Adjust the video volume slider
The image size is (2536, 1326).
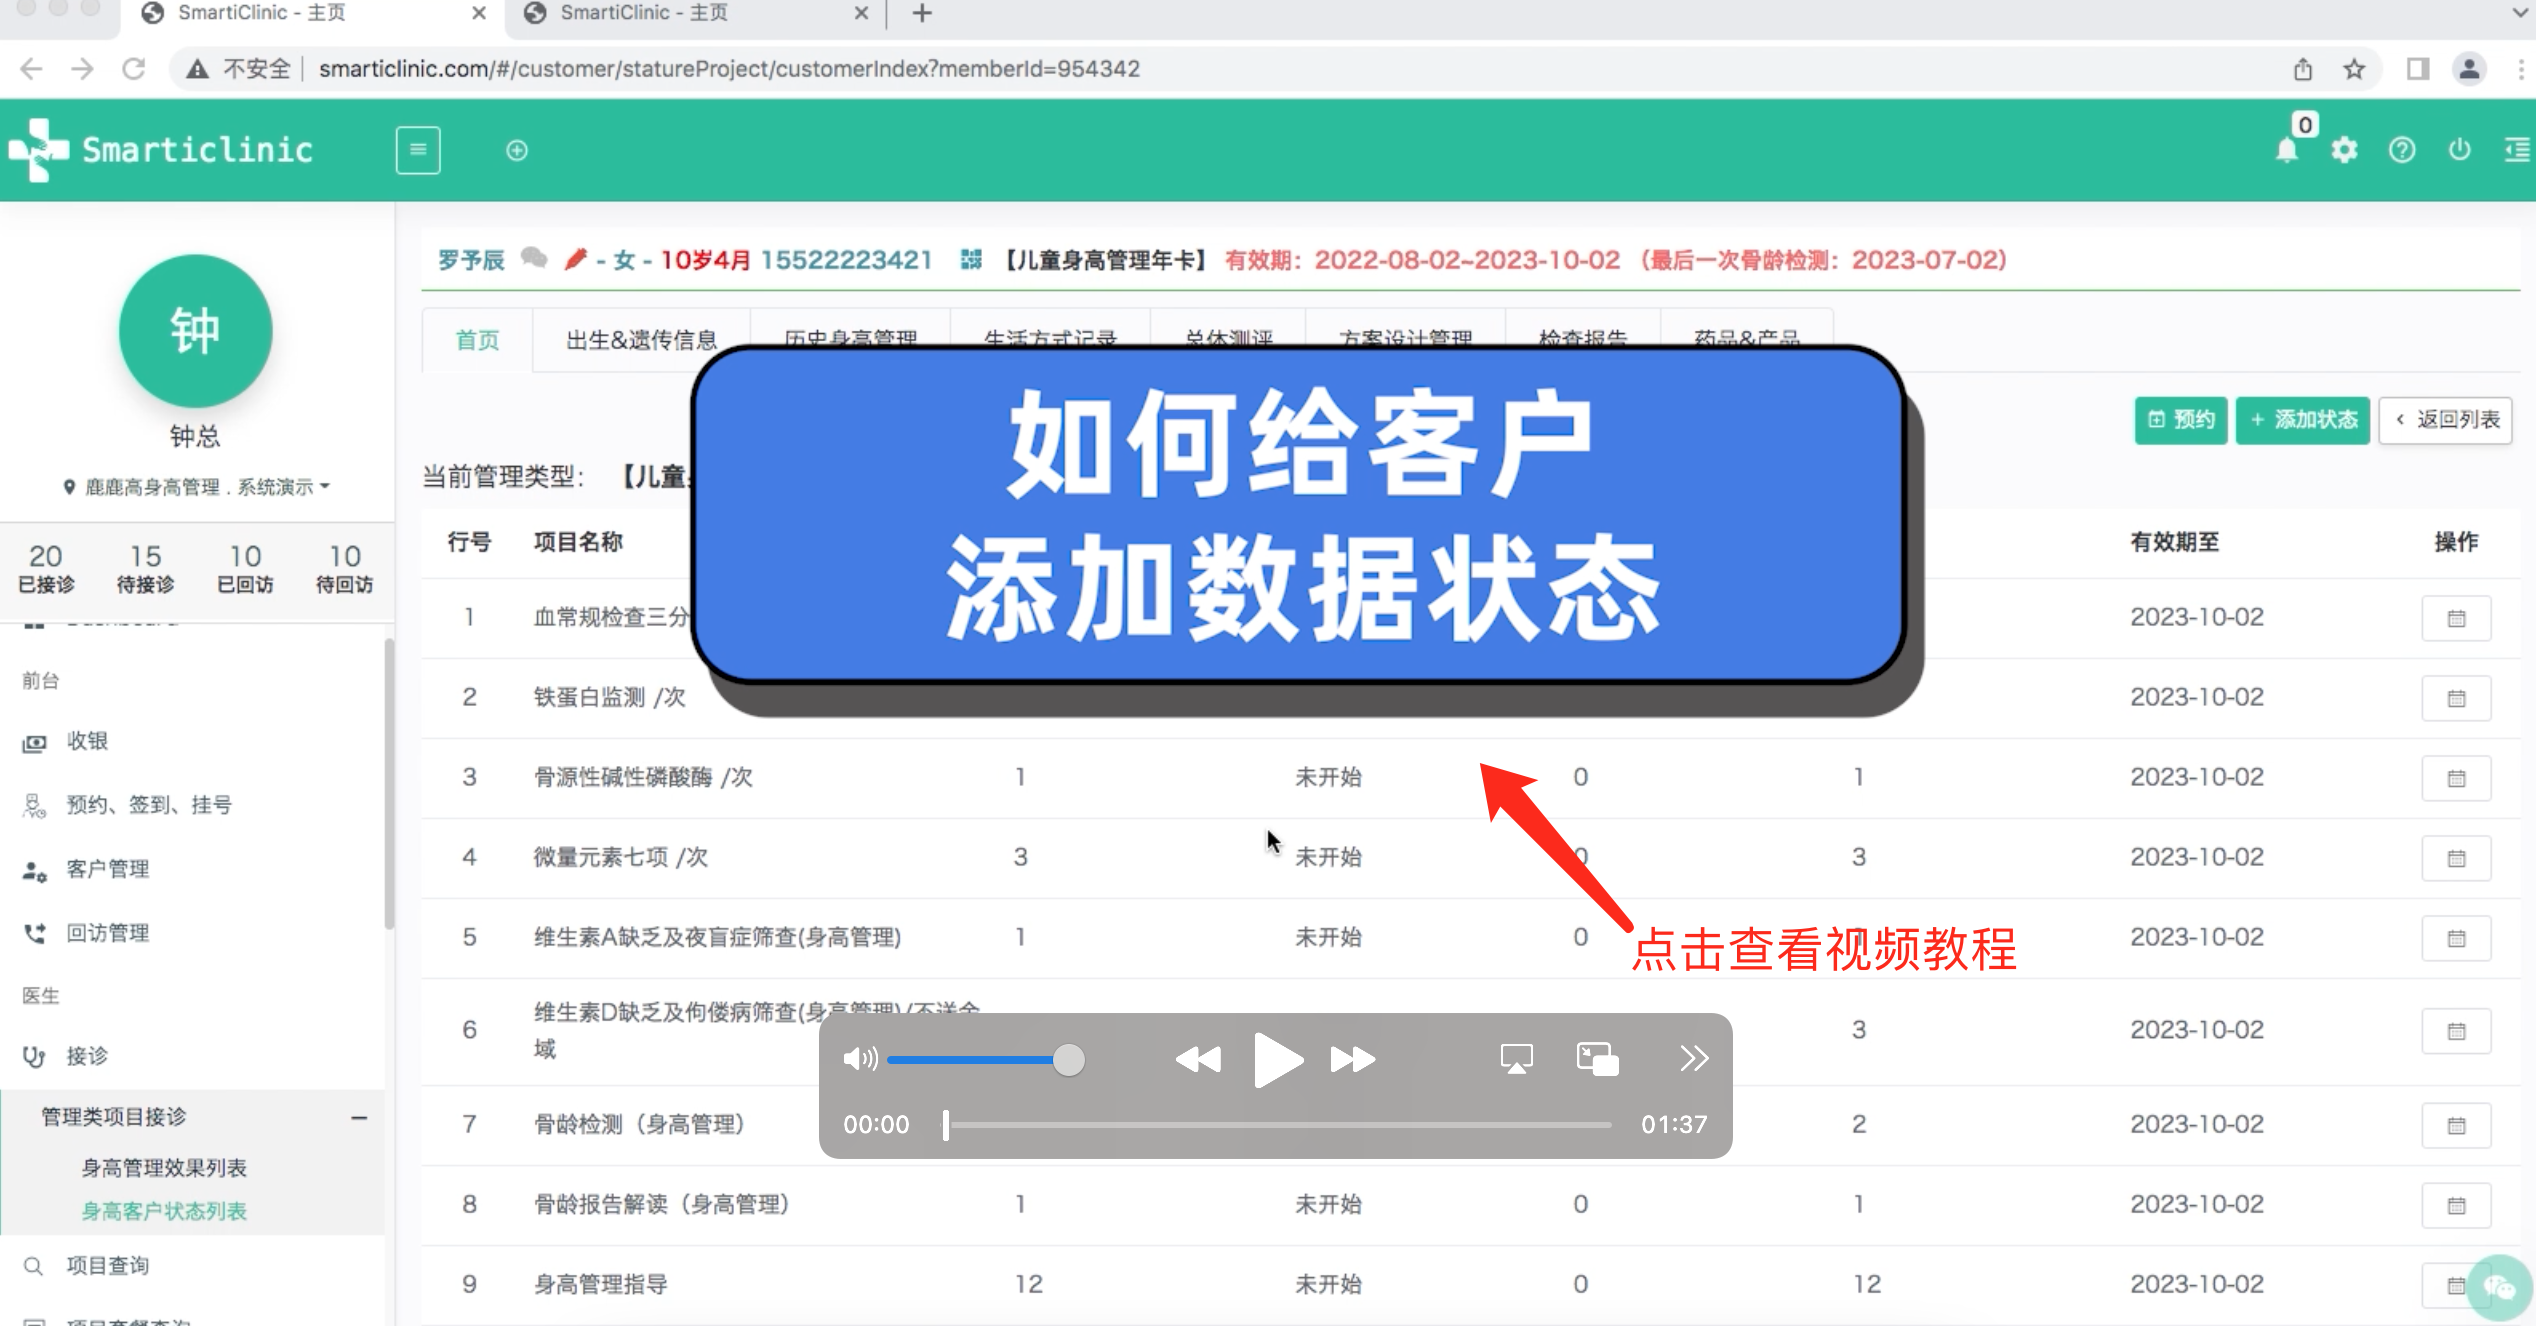[x=986, y=1059]
